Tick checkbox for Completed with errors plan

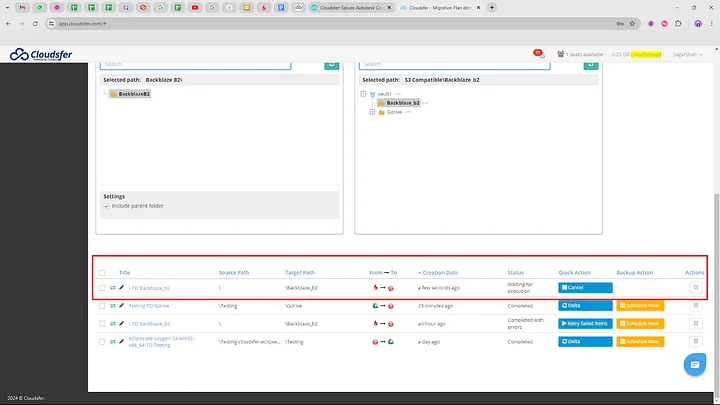pyautogui.click(x=102, y=324)
